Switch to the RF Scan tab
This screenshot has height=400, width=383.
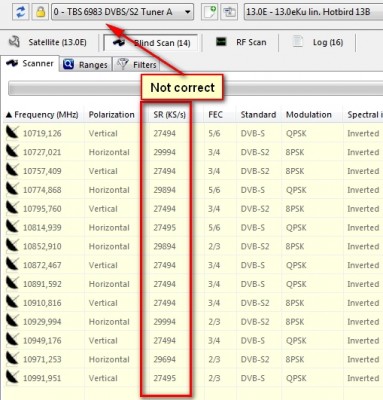click(241, 42)
